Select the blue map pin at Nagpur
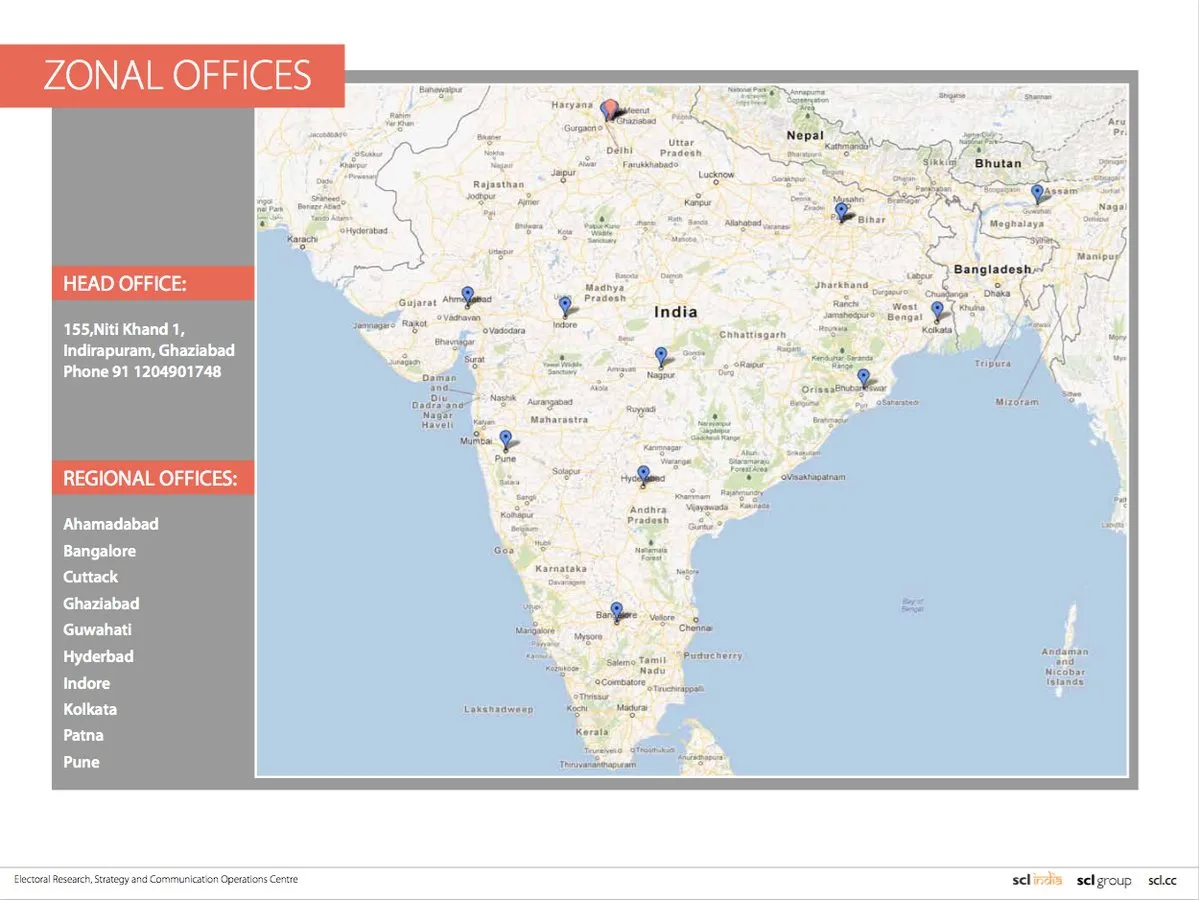 (x=661, y=356)
